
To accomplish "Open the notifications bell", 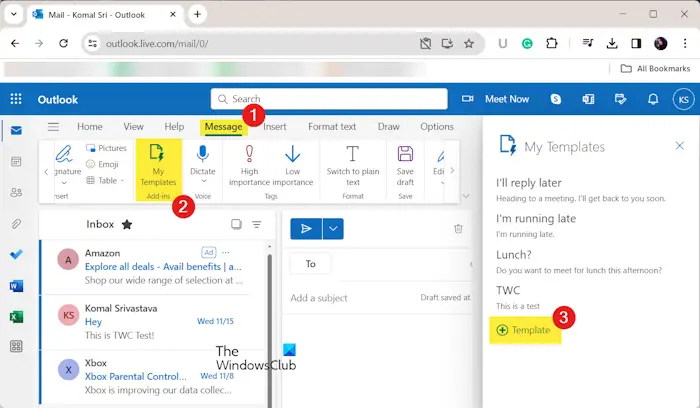I will coord(653,99).
